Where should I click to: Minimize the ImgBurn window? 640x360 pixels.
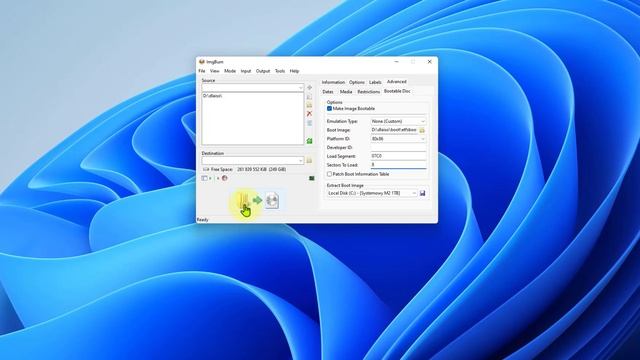[x=396, y=62]
